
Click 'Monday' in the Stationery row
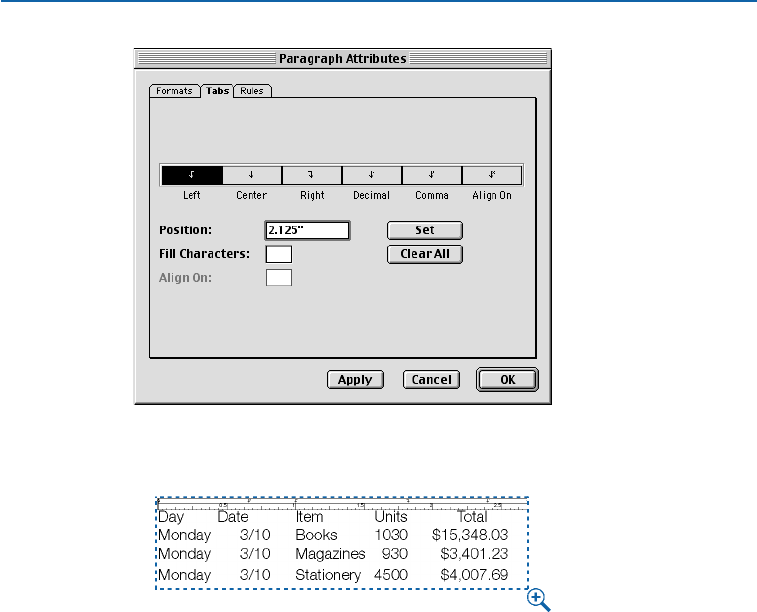[x=184, y=575]
